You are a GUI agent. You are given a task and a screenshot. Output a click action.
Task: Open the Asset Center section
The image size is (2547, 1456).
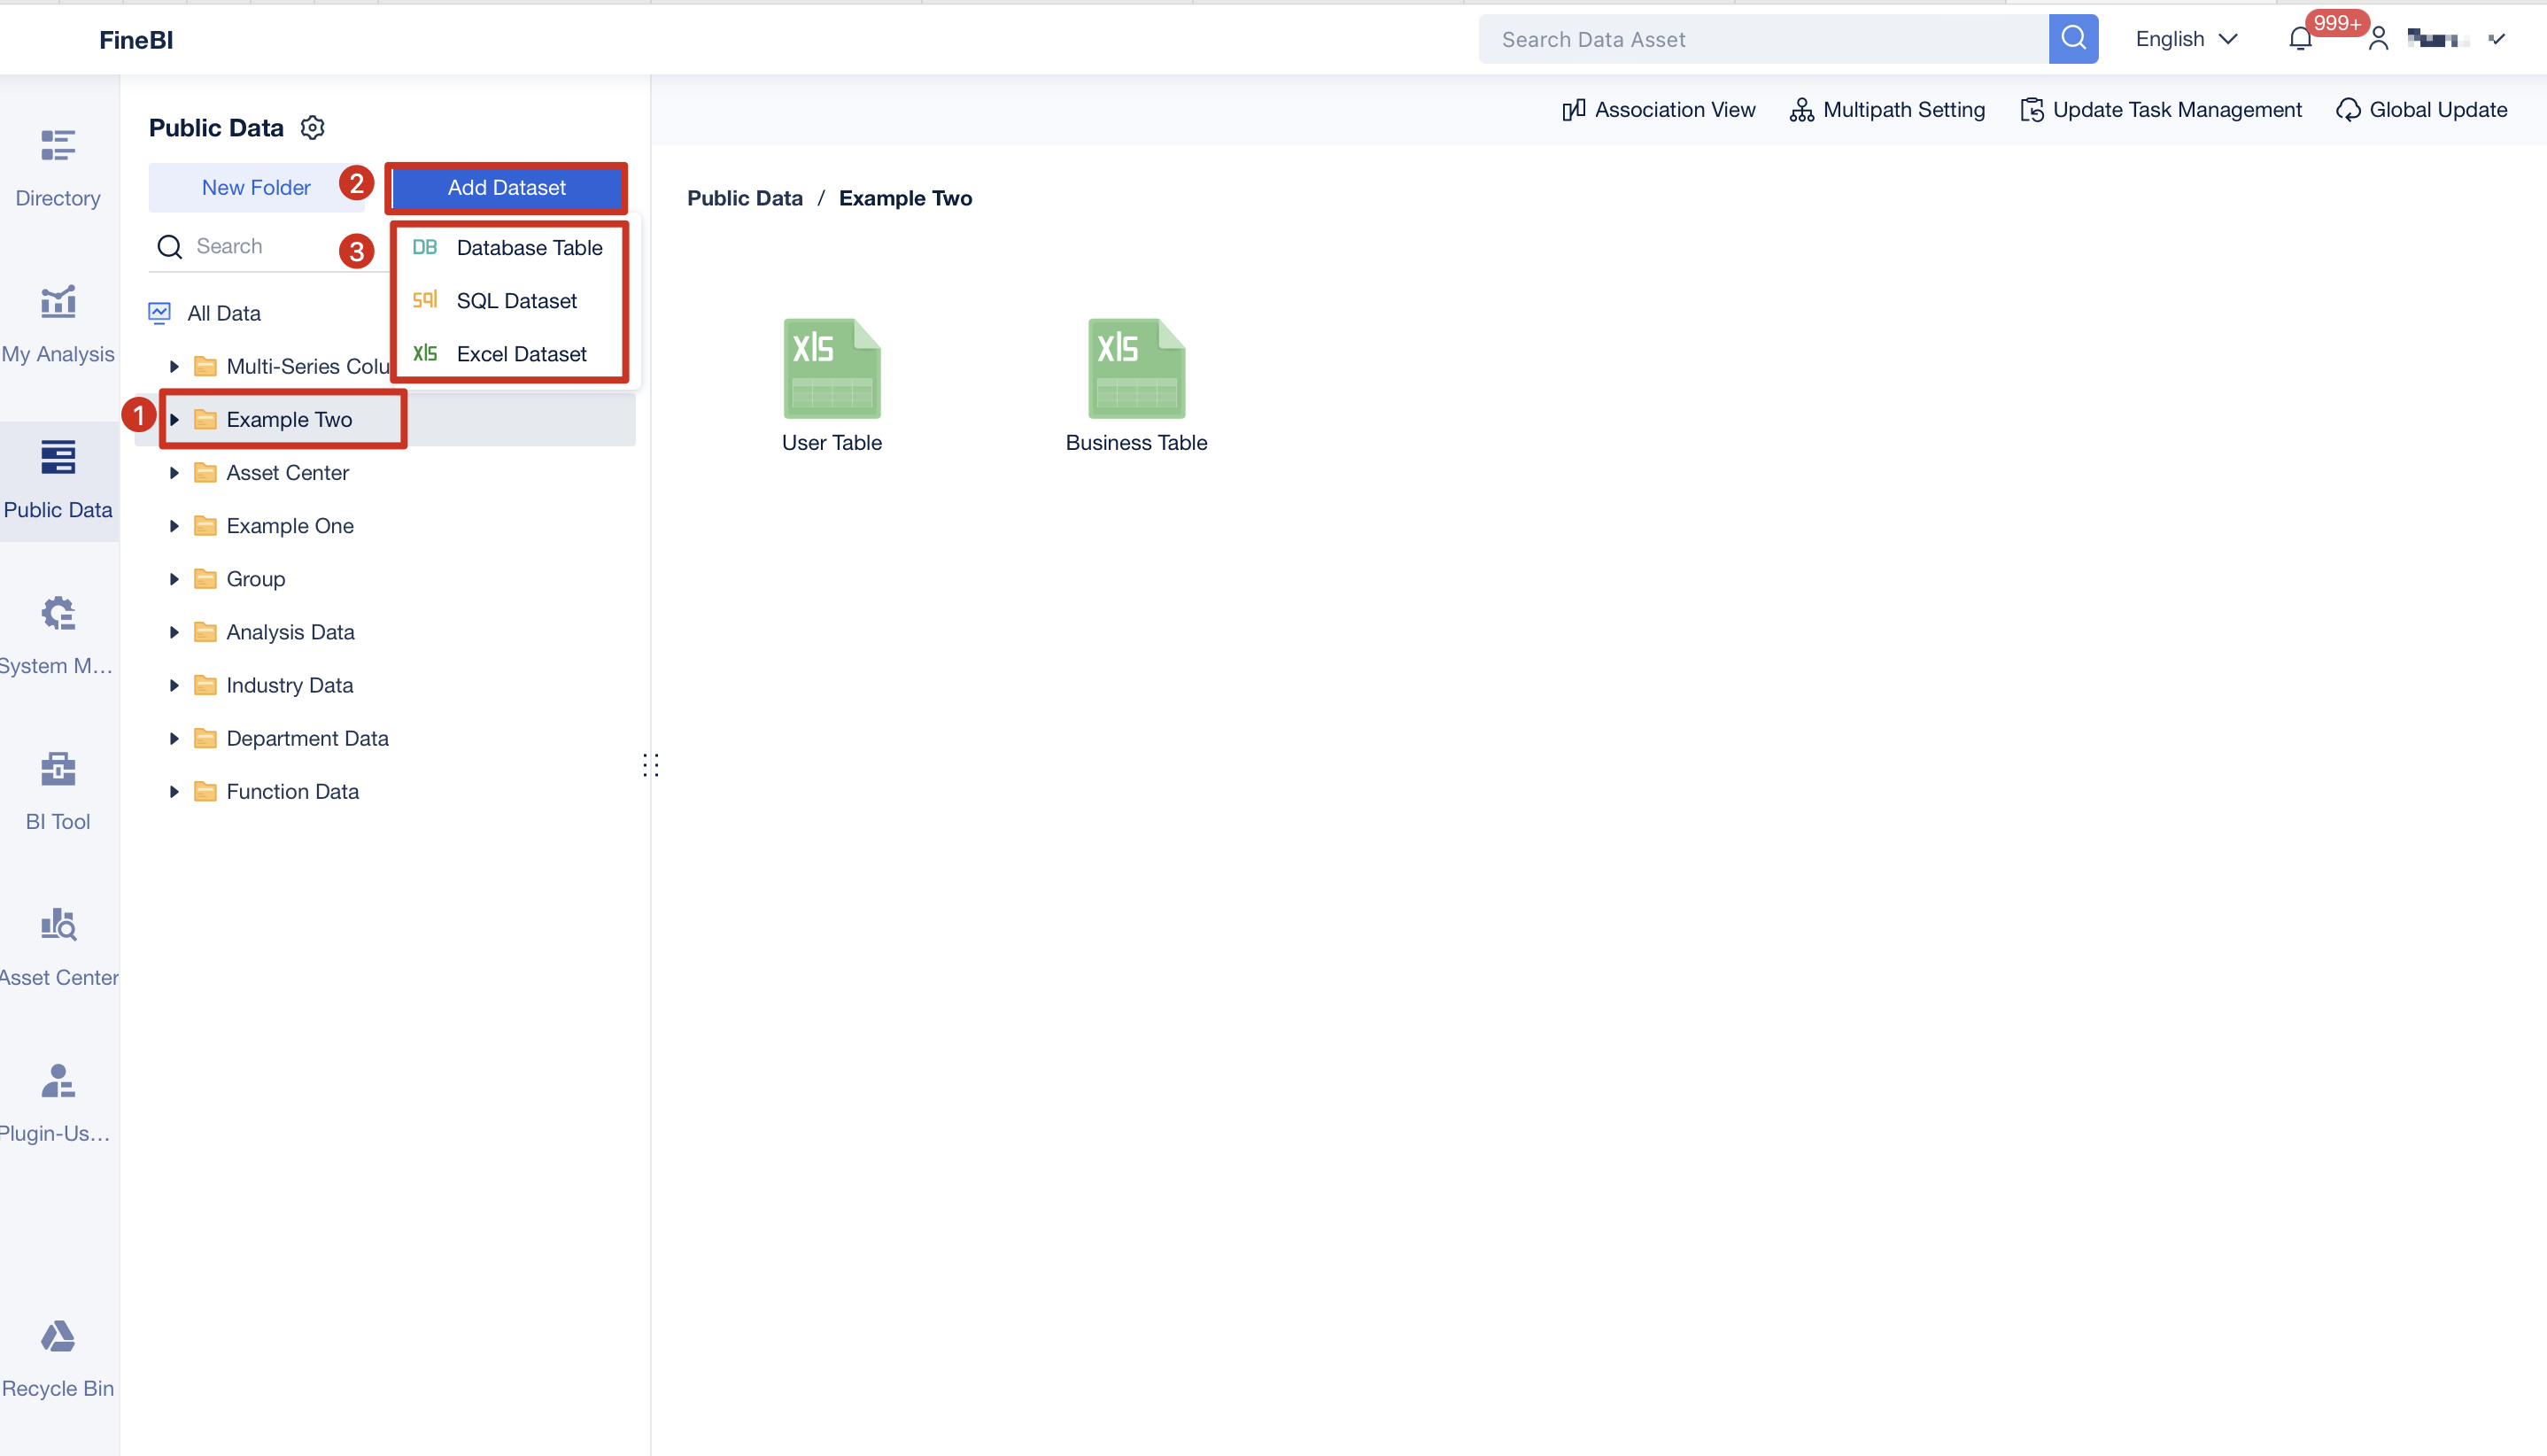coord(57,945)
